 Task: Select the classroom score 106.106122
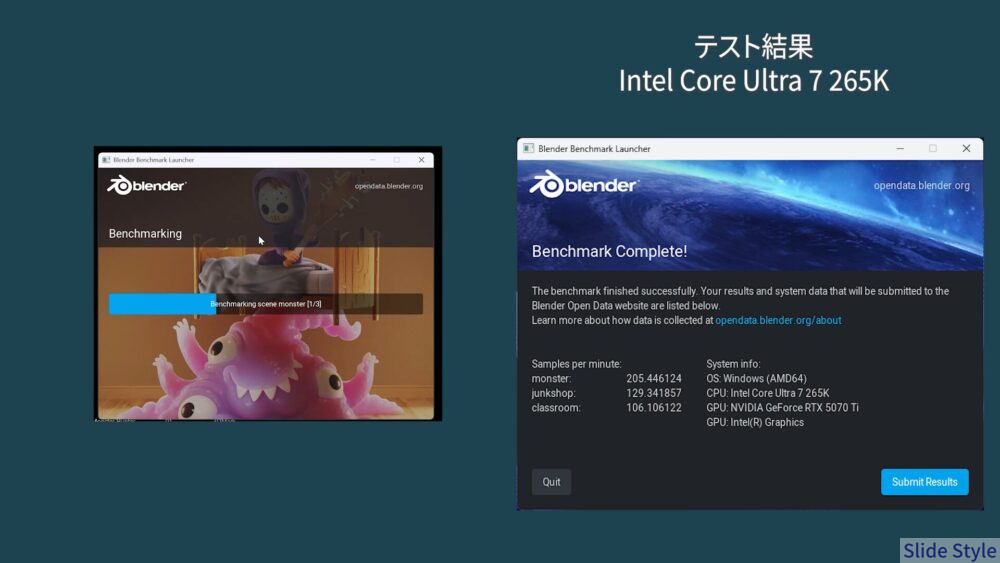[654, 408]
